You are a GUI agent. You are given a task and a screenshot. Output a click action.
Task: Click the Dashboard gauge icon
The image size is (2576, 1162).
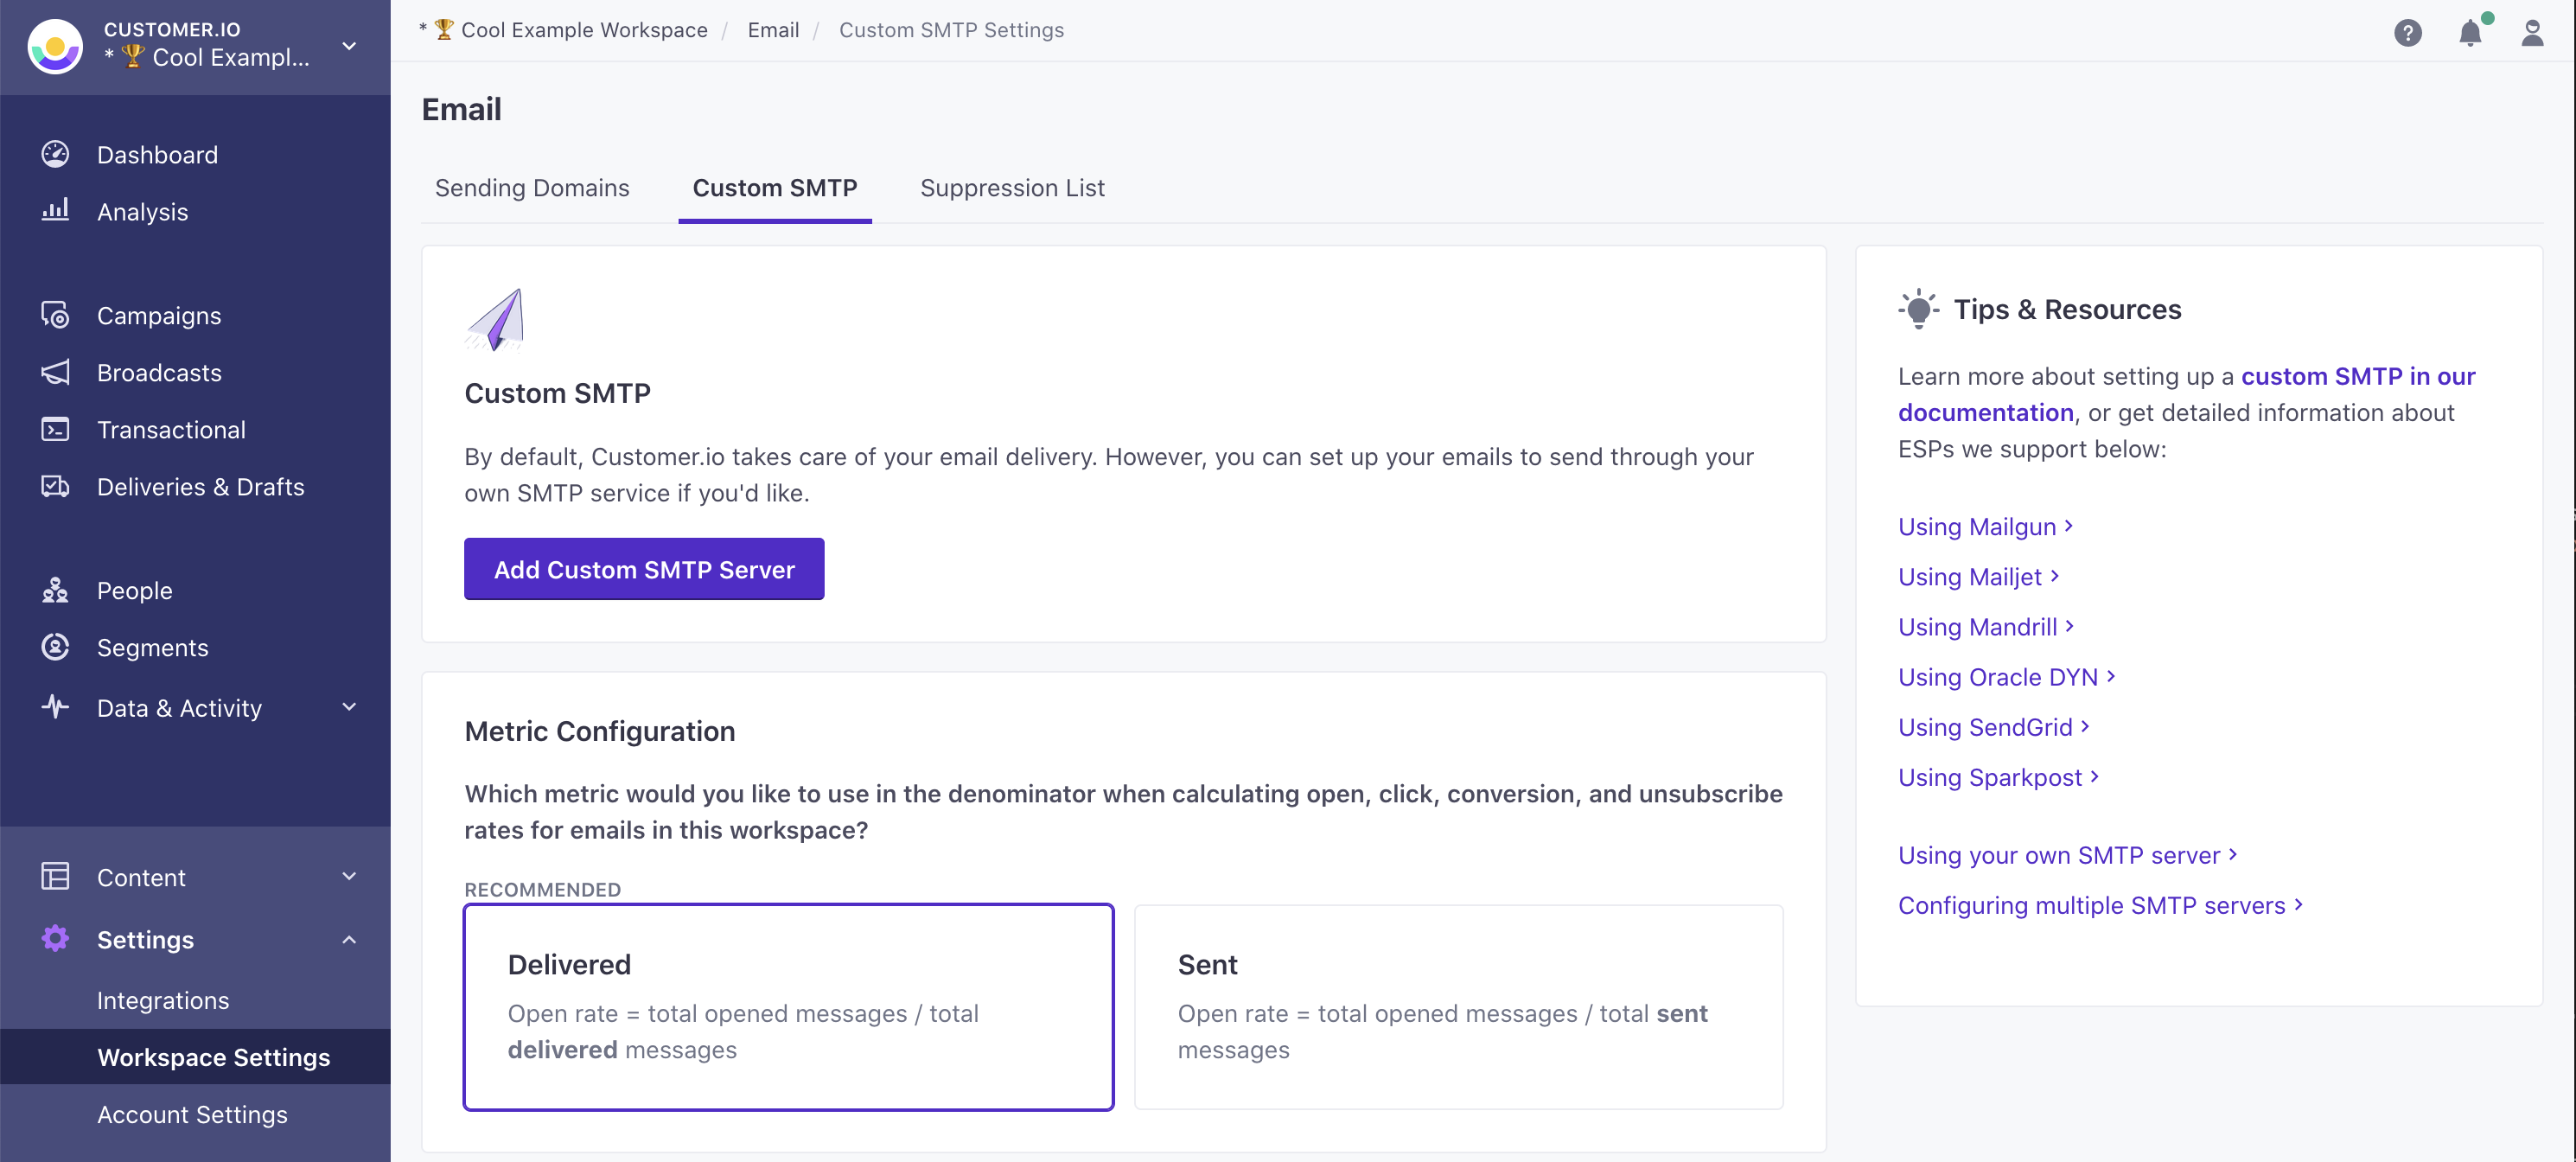(55, 154)
